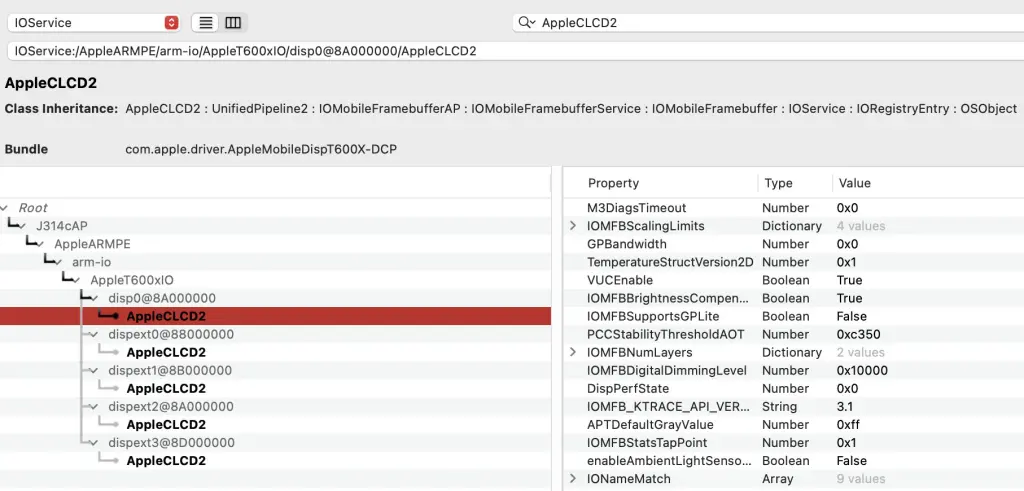Click the IOService path field

pyautogui.click(x=515, y=51)
